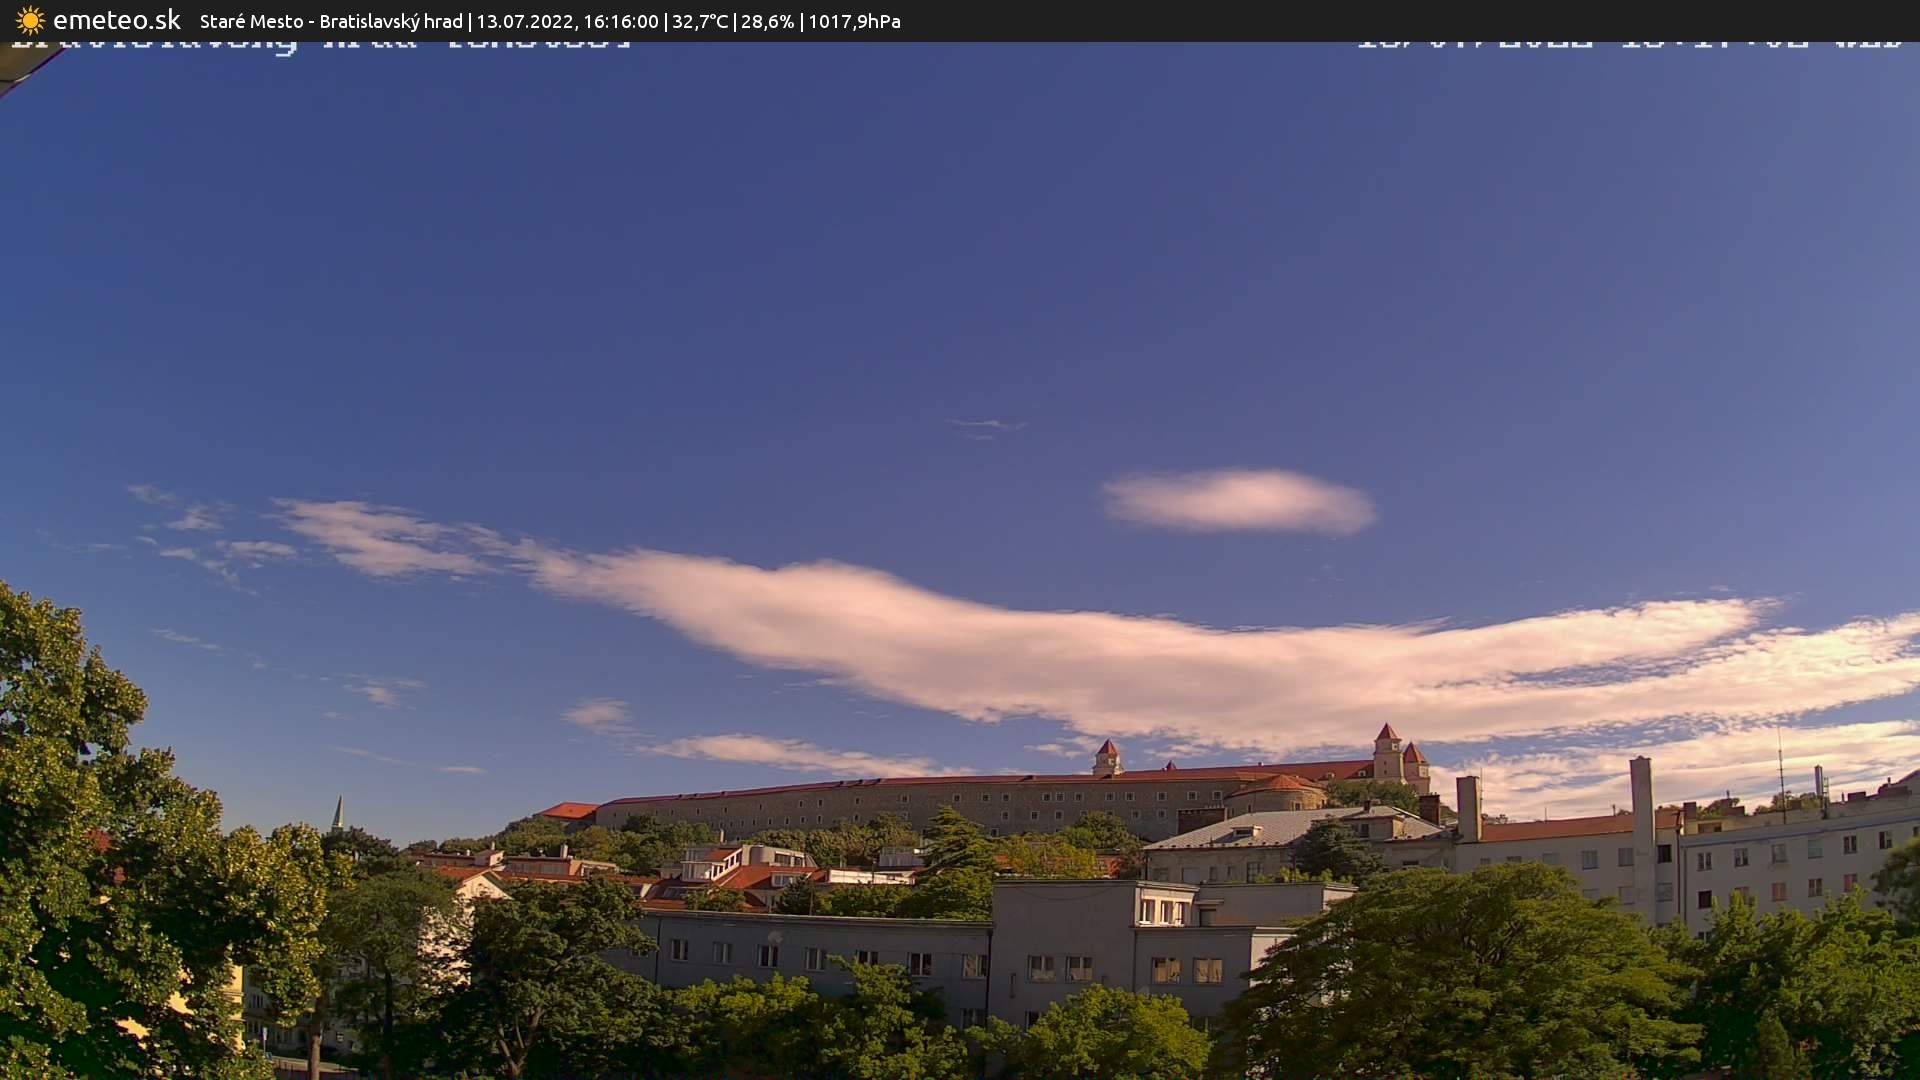Click the temperature reading 32,7°C
This screenshot has width=1920, height=1080.
[x=700, y=20]
